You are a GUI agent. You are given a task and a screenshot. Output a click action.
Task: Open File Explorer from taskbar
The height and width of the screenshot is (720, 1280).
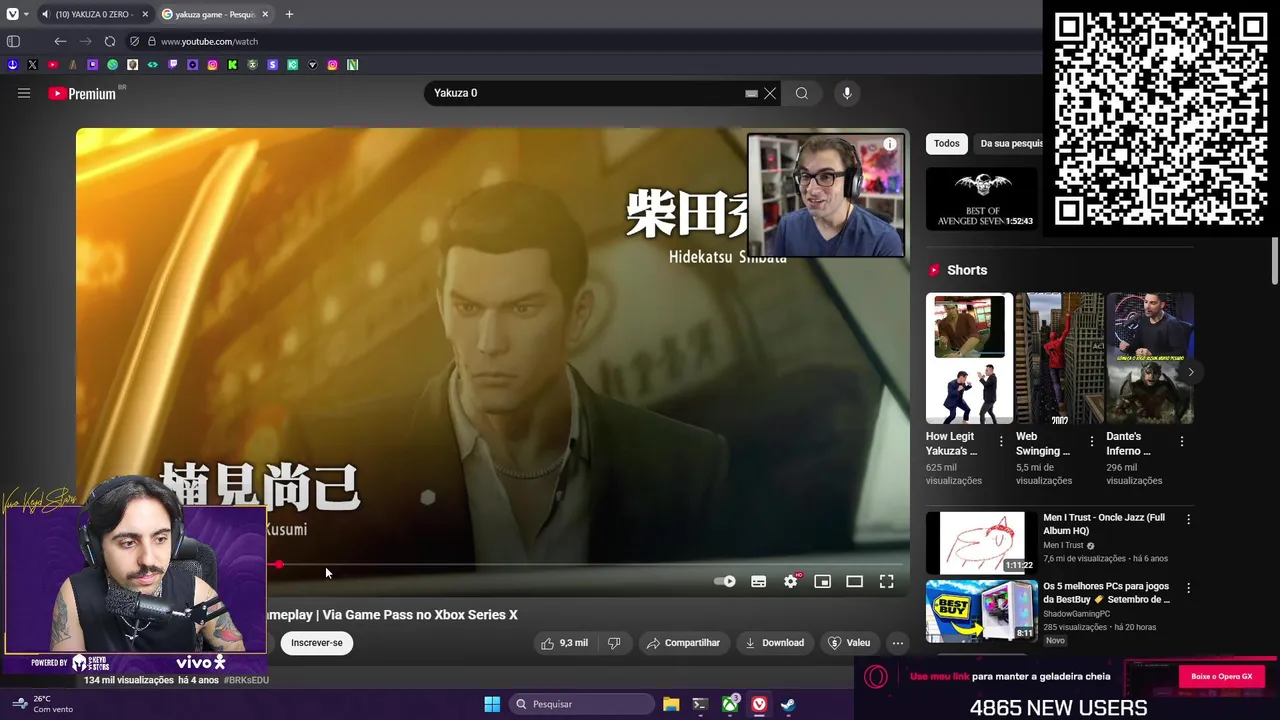click(x=671, y=704)
